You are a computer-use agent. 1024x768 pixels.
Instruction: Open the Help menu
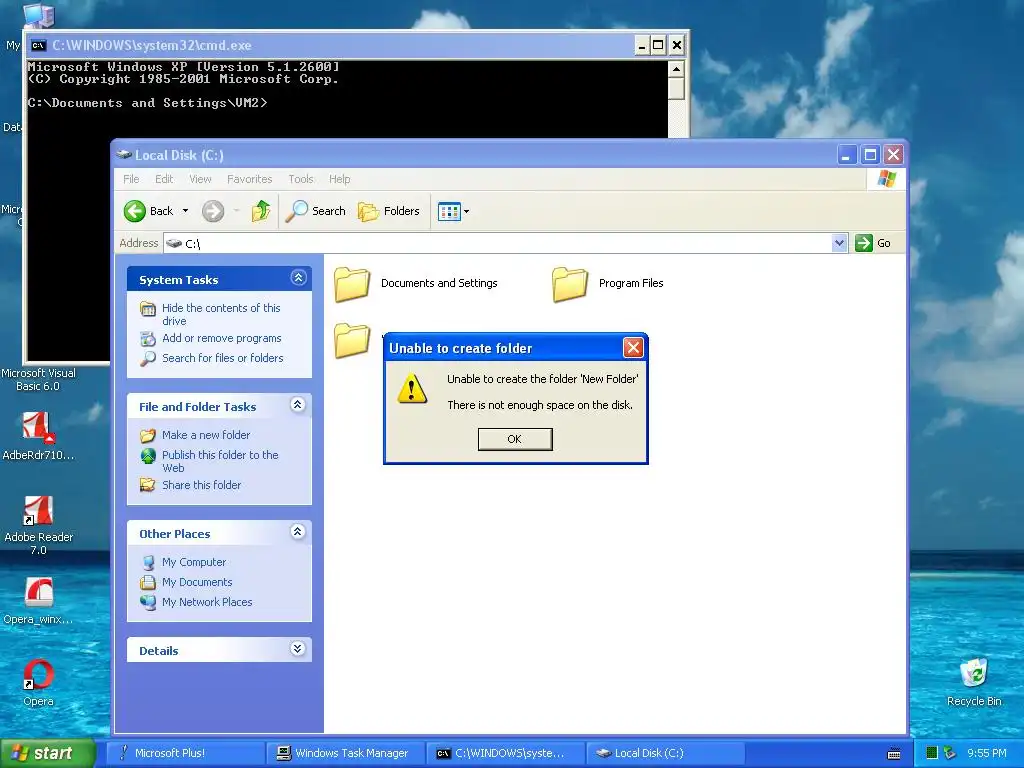340,179
